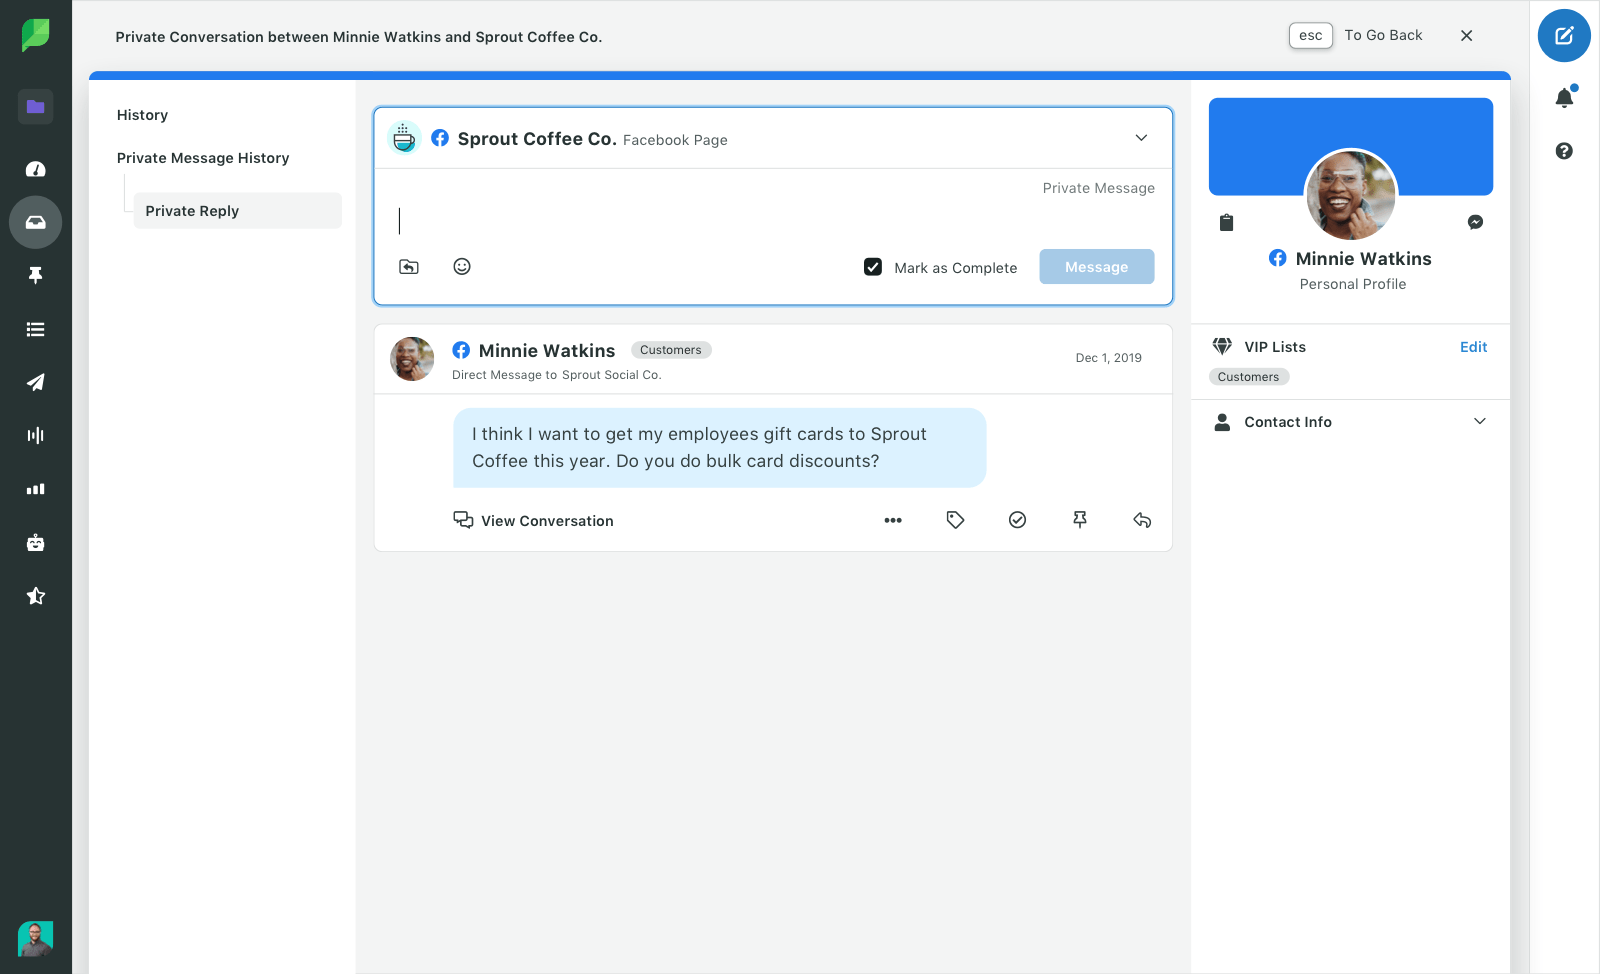The height and width of the screenshot is (974, 1600).
Task: Toggle message completion with the circled checkmark
Action: [x=1018, y=520]
